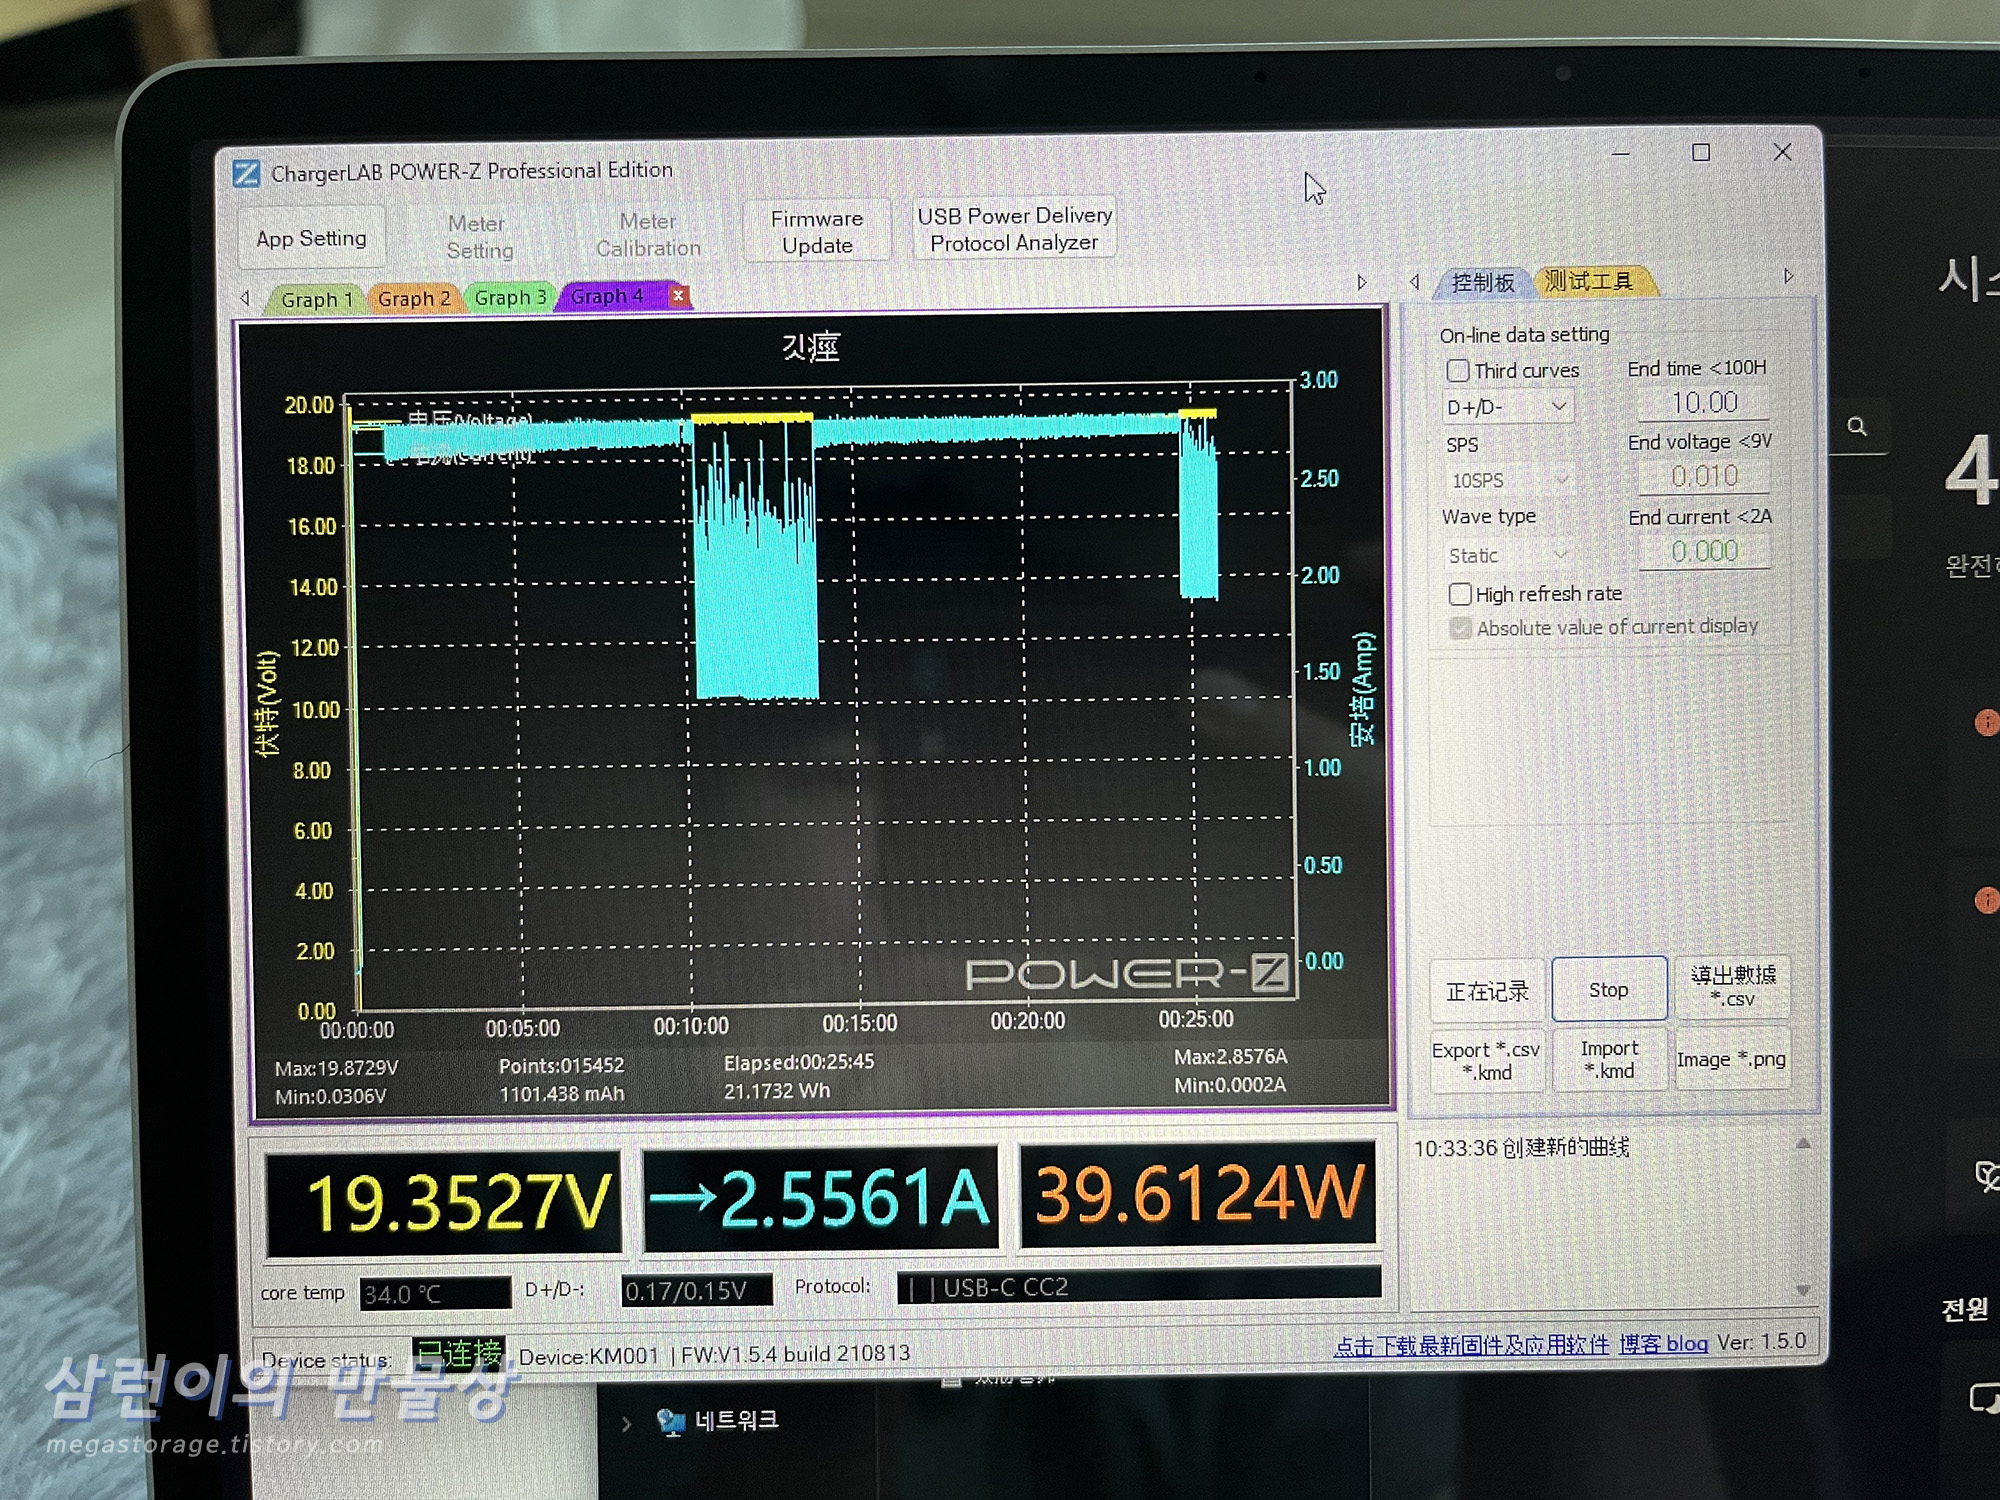Click Export *.csv *.kmd button
Viewport: 2000px width, 1500px height.
click(x=1487, y=1061)
